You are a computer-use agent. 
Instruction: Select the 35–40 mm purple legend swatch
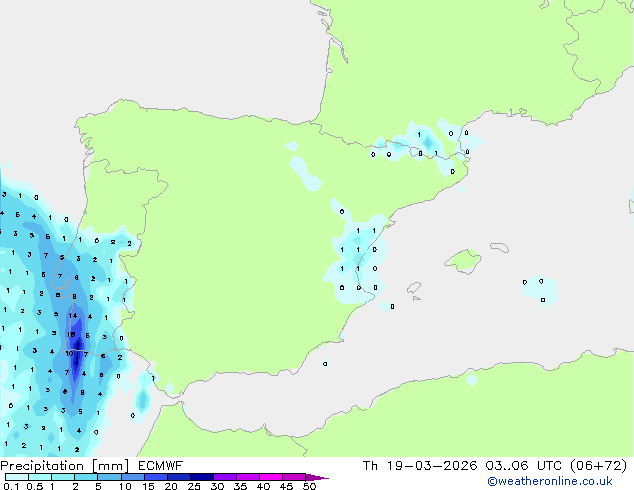[x=248, y=477]
